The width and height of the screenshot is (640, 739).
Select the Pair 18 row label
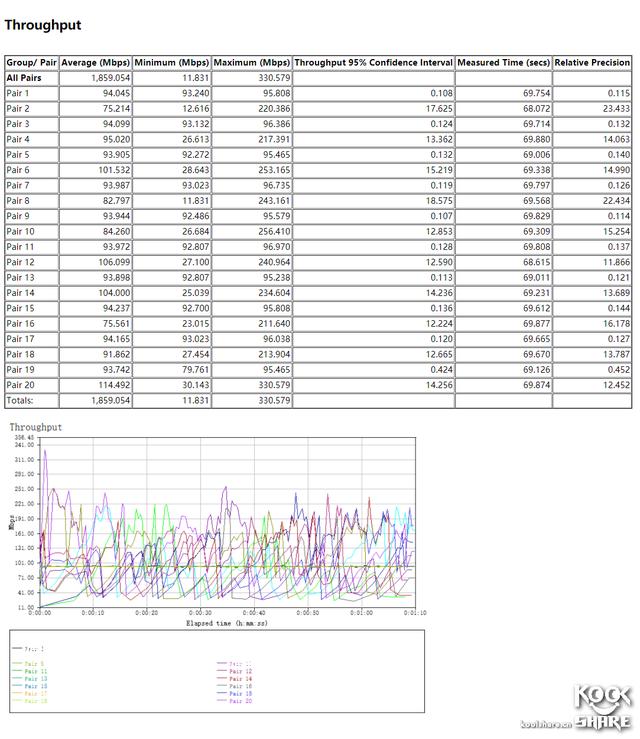pos(20,354)
